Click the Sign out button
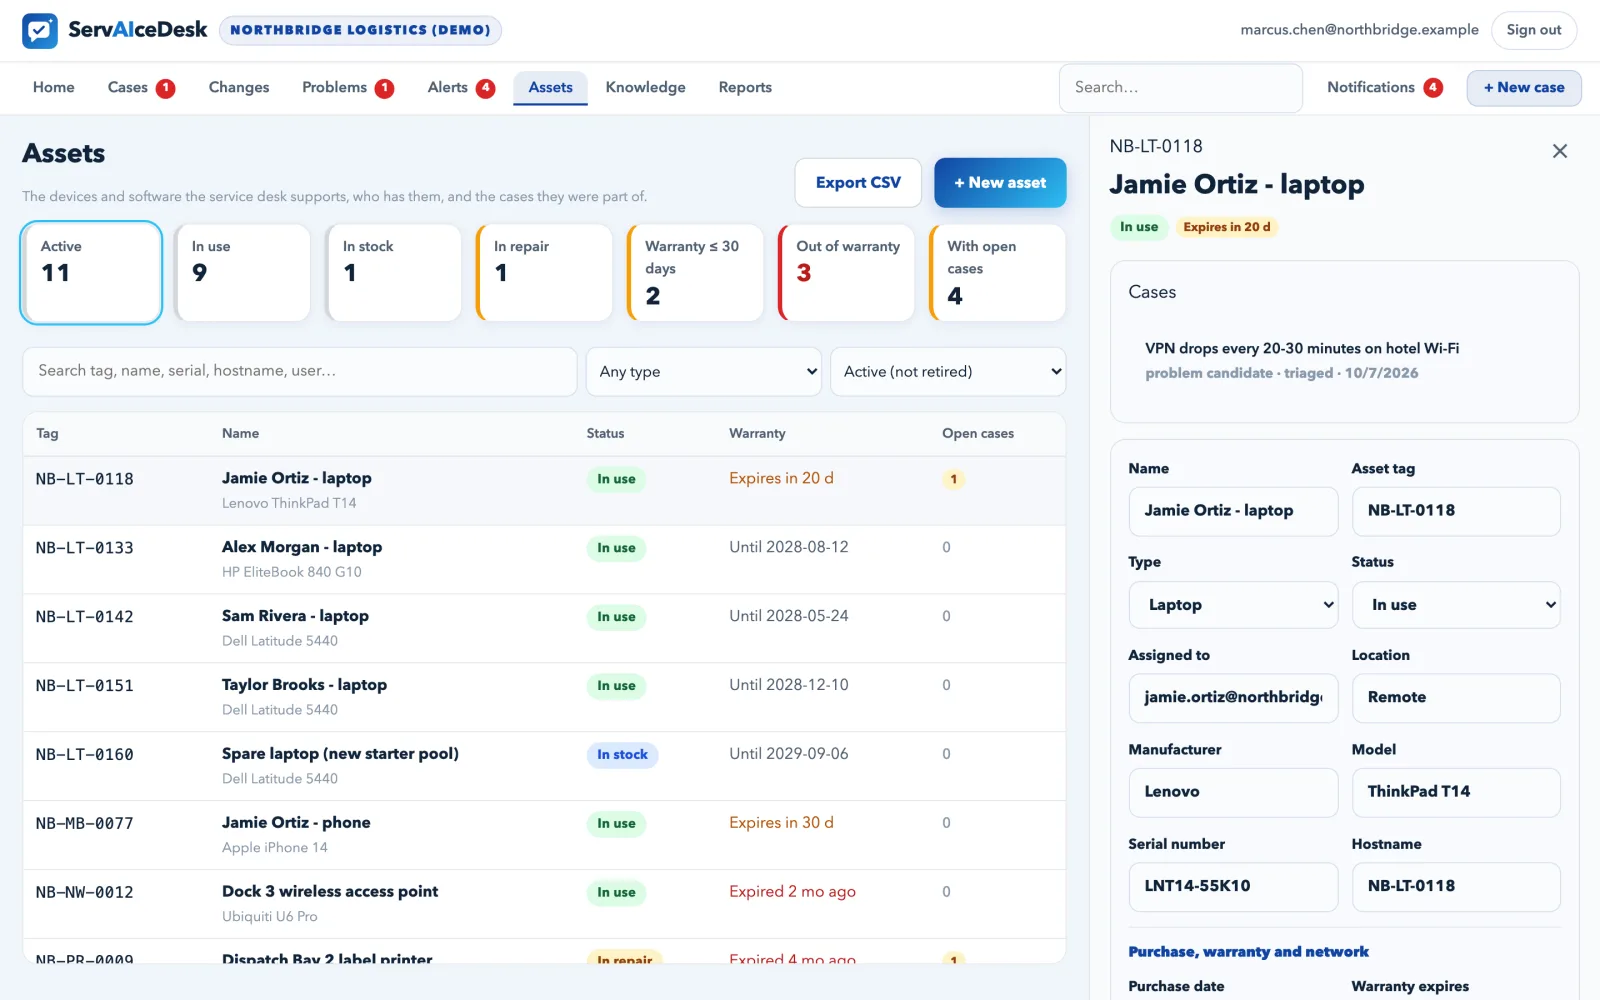Viewport: 1600px width, 1000px height. 1534,30
